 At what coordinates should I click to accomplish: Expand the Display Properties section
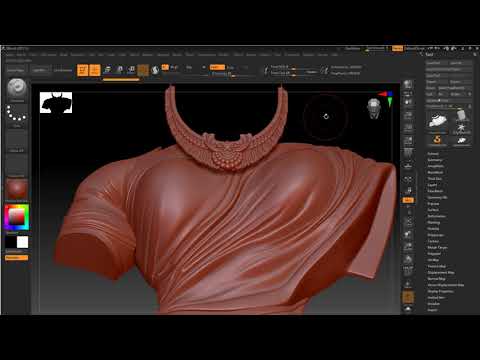tap(440, 291)
